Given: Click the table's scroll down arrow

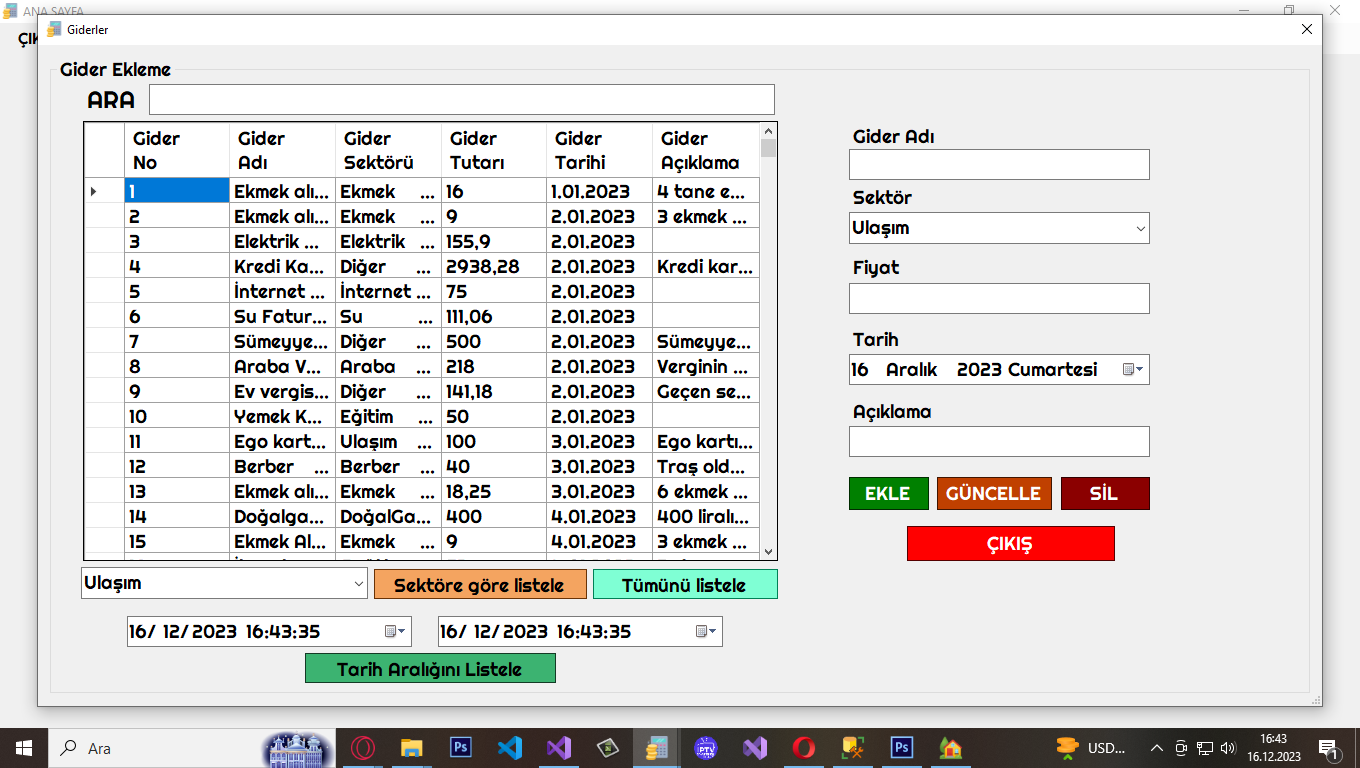Looking at the screenshot, I should click(x=768, y=551).
